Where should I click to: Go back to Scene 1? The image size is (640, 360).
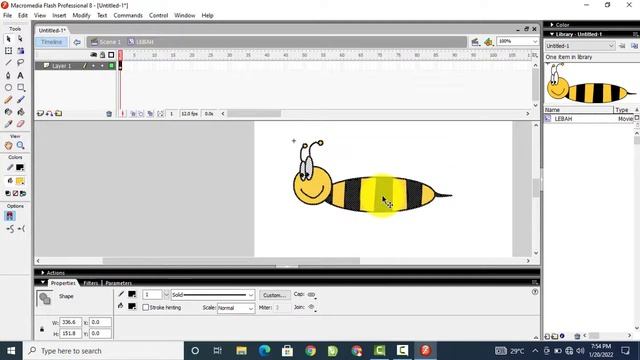point(106,42)
